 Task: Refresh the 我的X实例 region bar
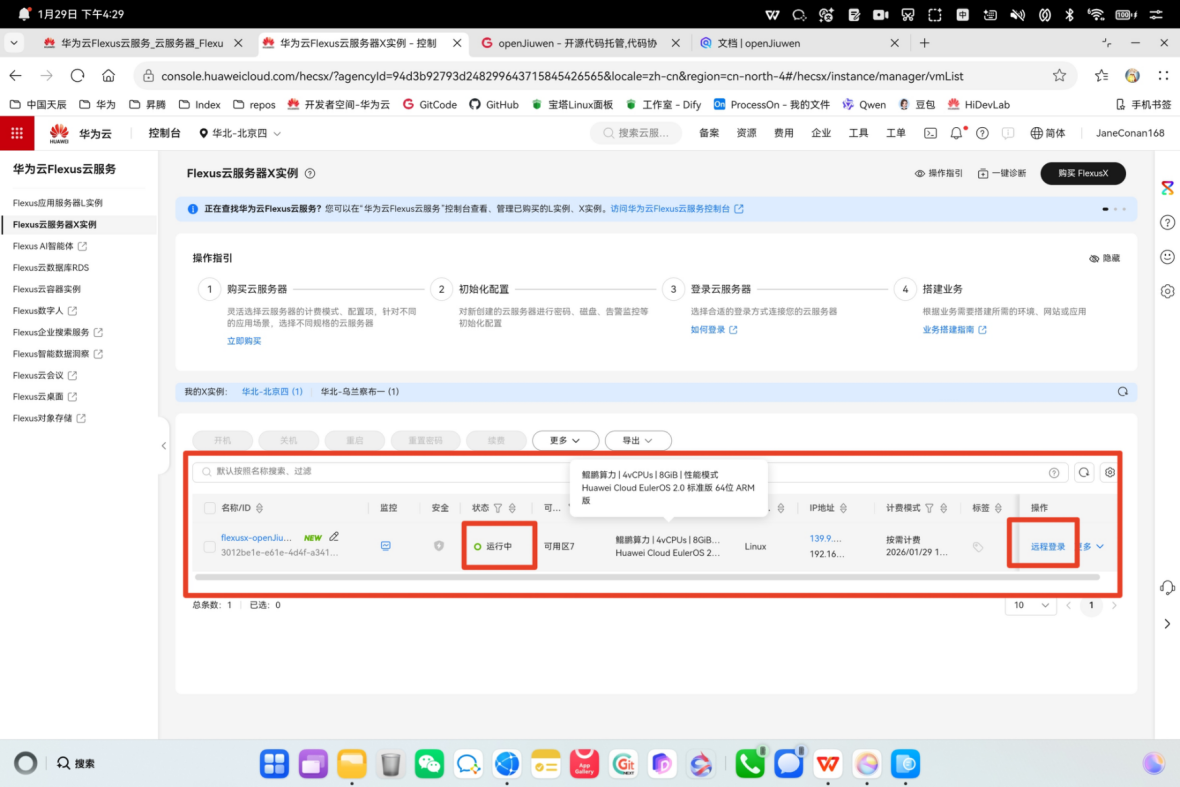coord(1122,391)
